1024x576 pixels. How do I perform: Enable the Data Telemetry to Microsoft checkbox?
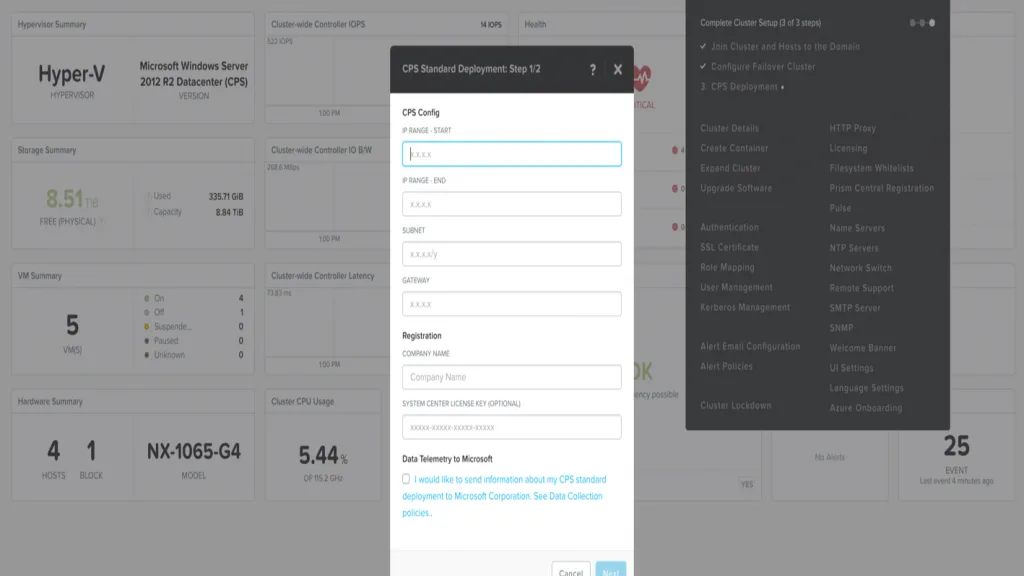coord(406,479)
